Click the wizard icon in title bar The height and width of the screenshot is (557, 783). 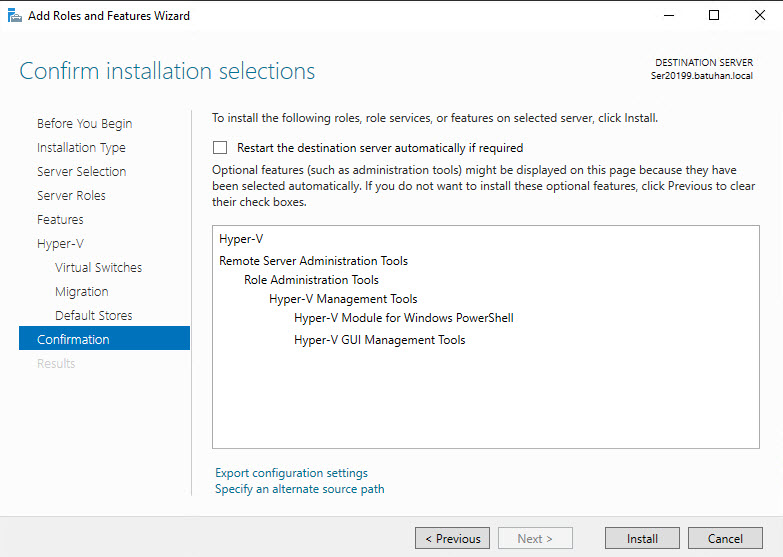(x=14, y=16)
